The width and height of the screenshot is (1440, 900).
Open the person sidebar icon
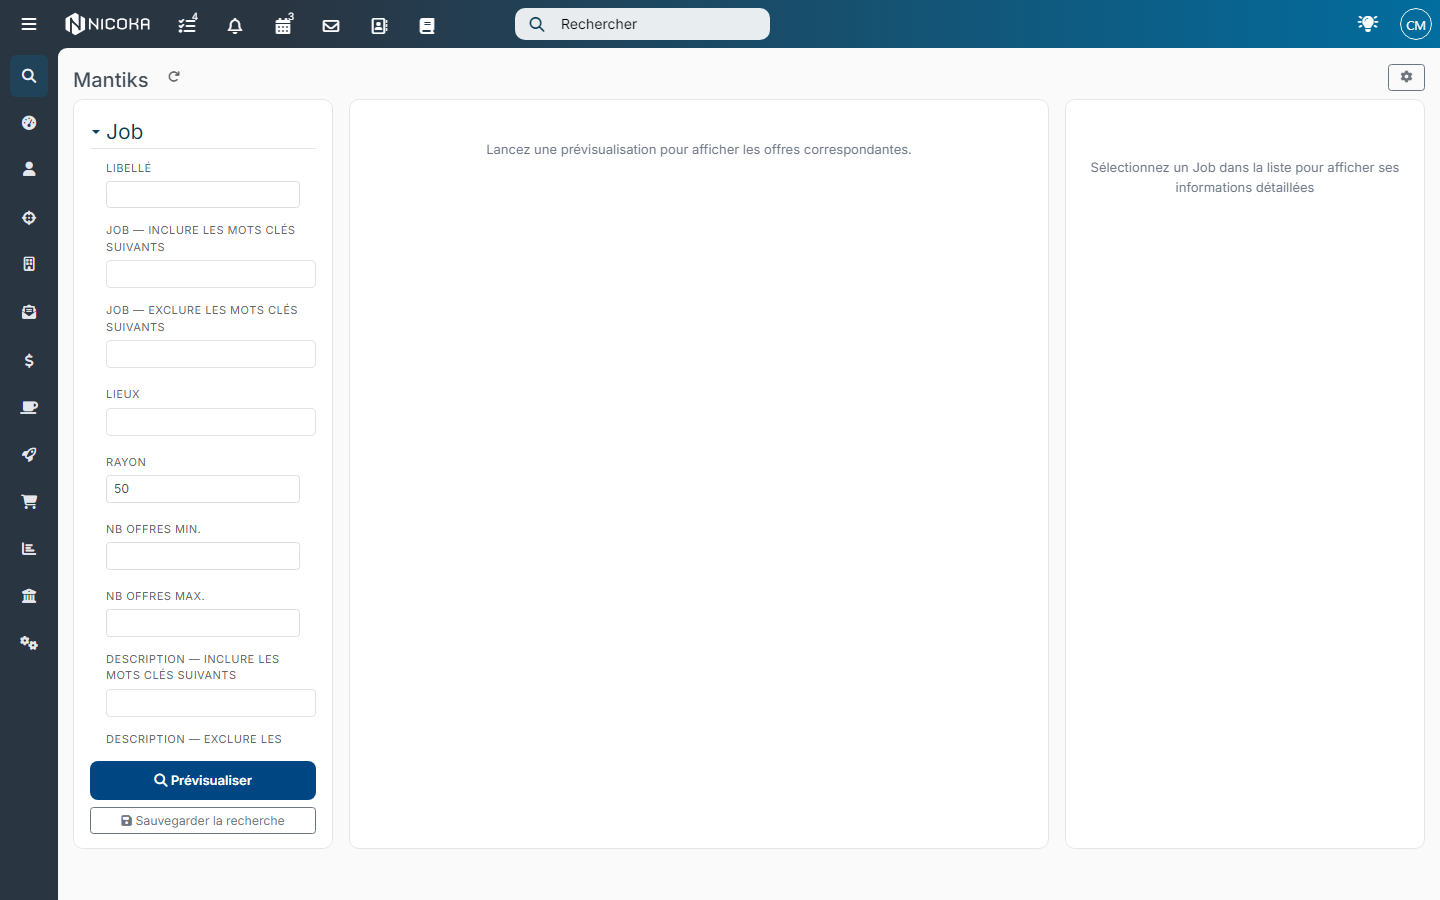(29, 170)
